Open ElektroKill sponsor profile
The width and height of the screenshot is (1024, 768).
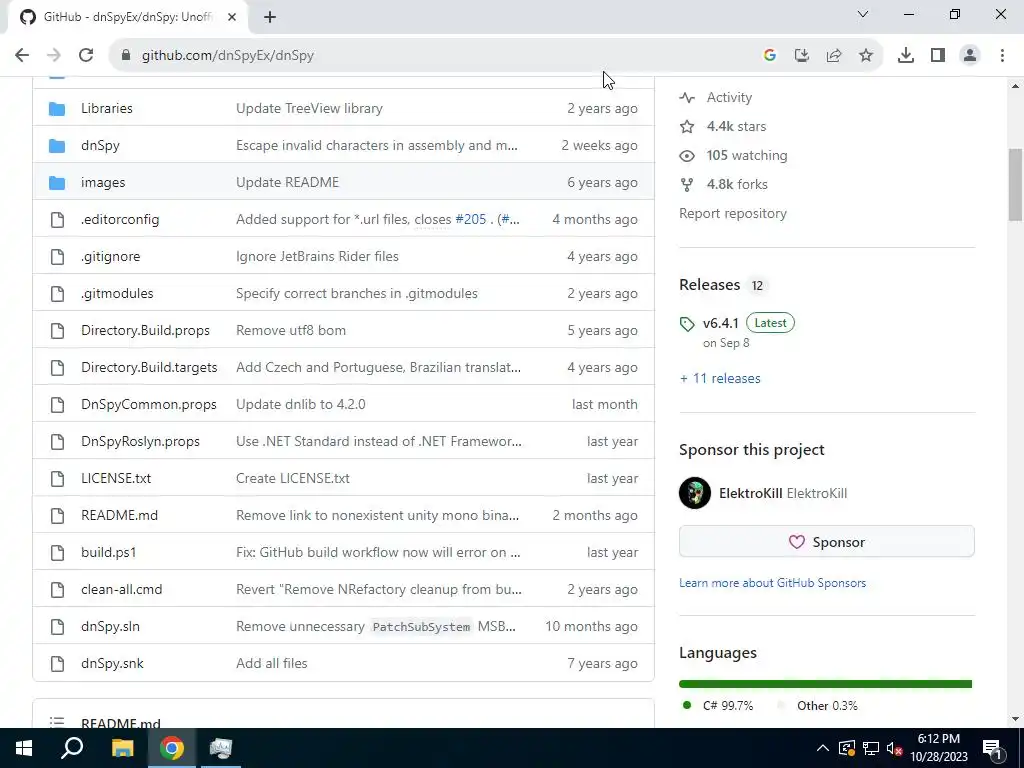point(782,493)
